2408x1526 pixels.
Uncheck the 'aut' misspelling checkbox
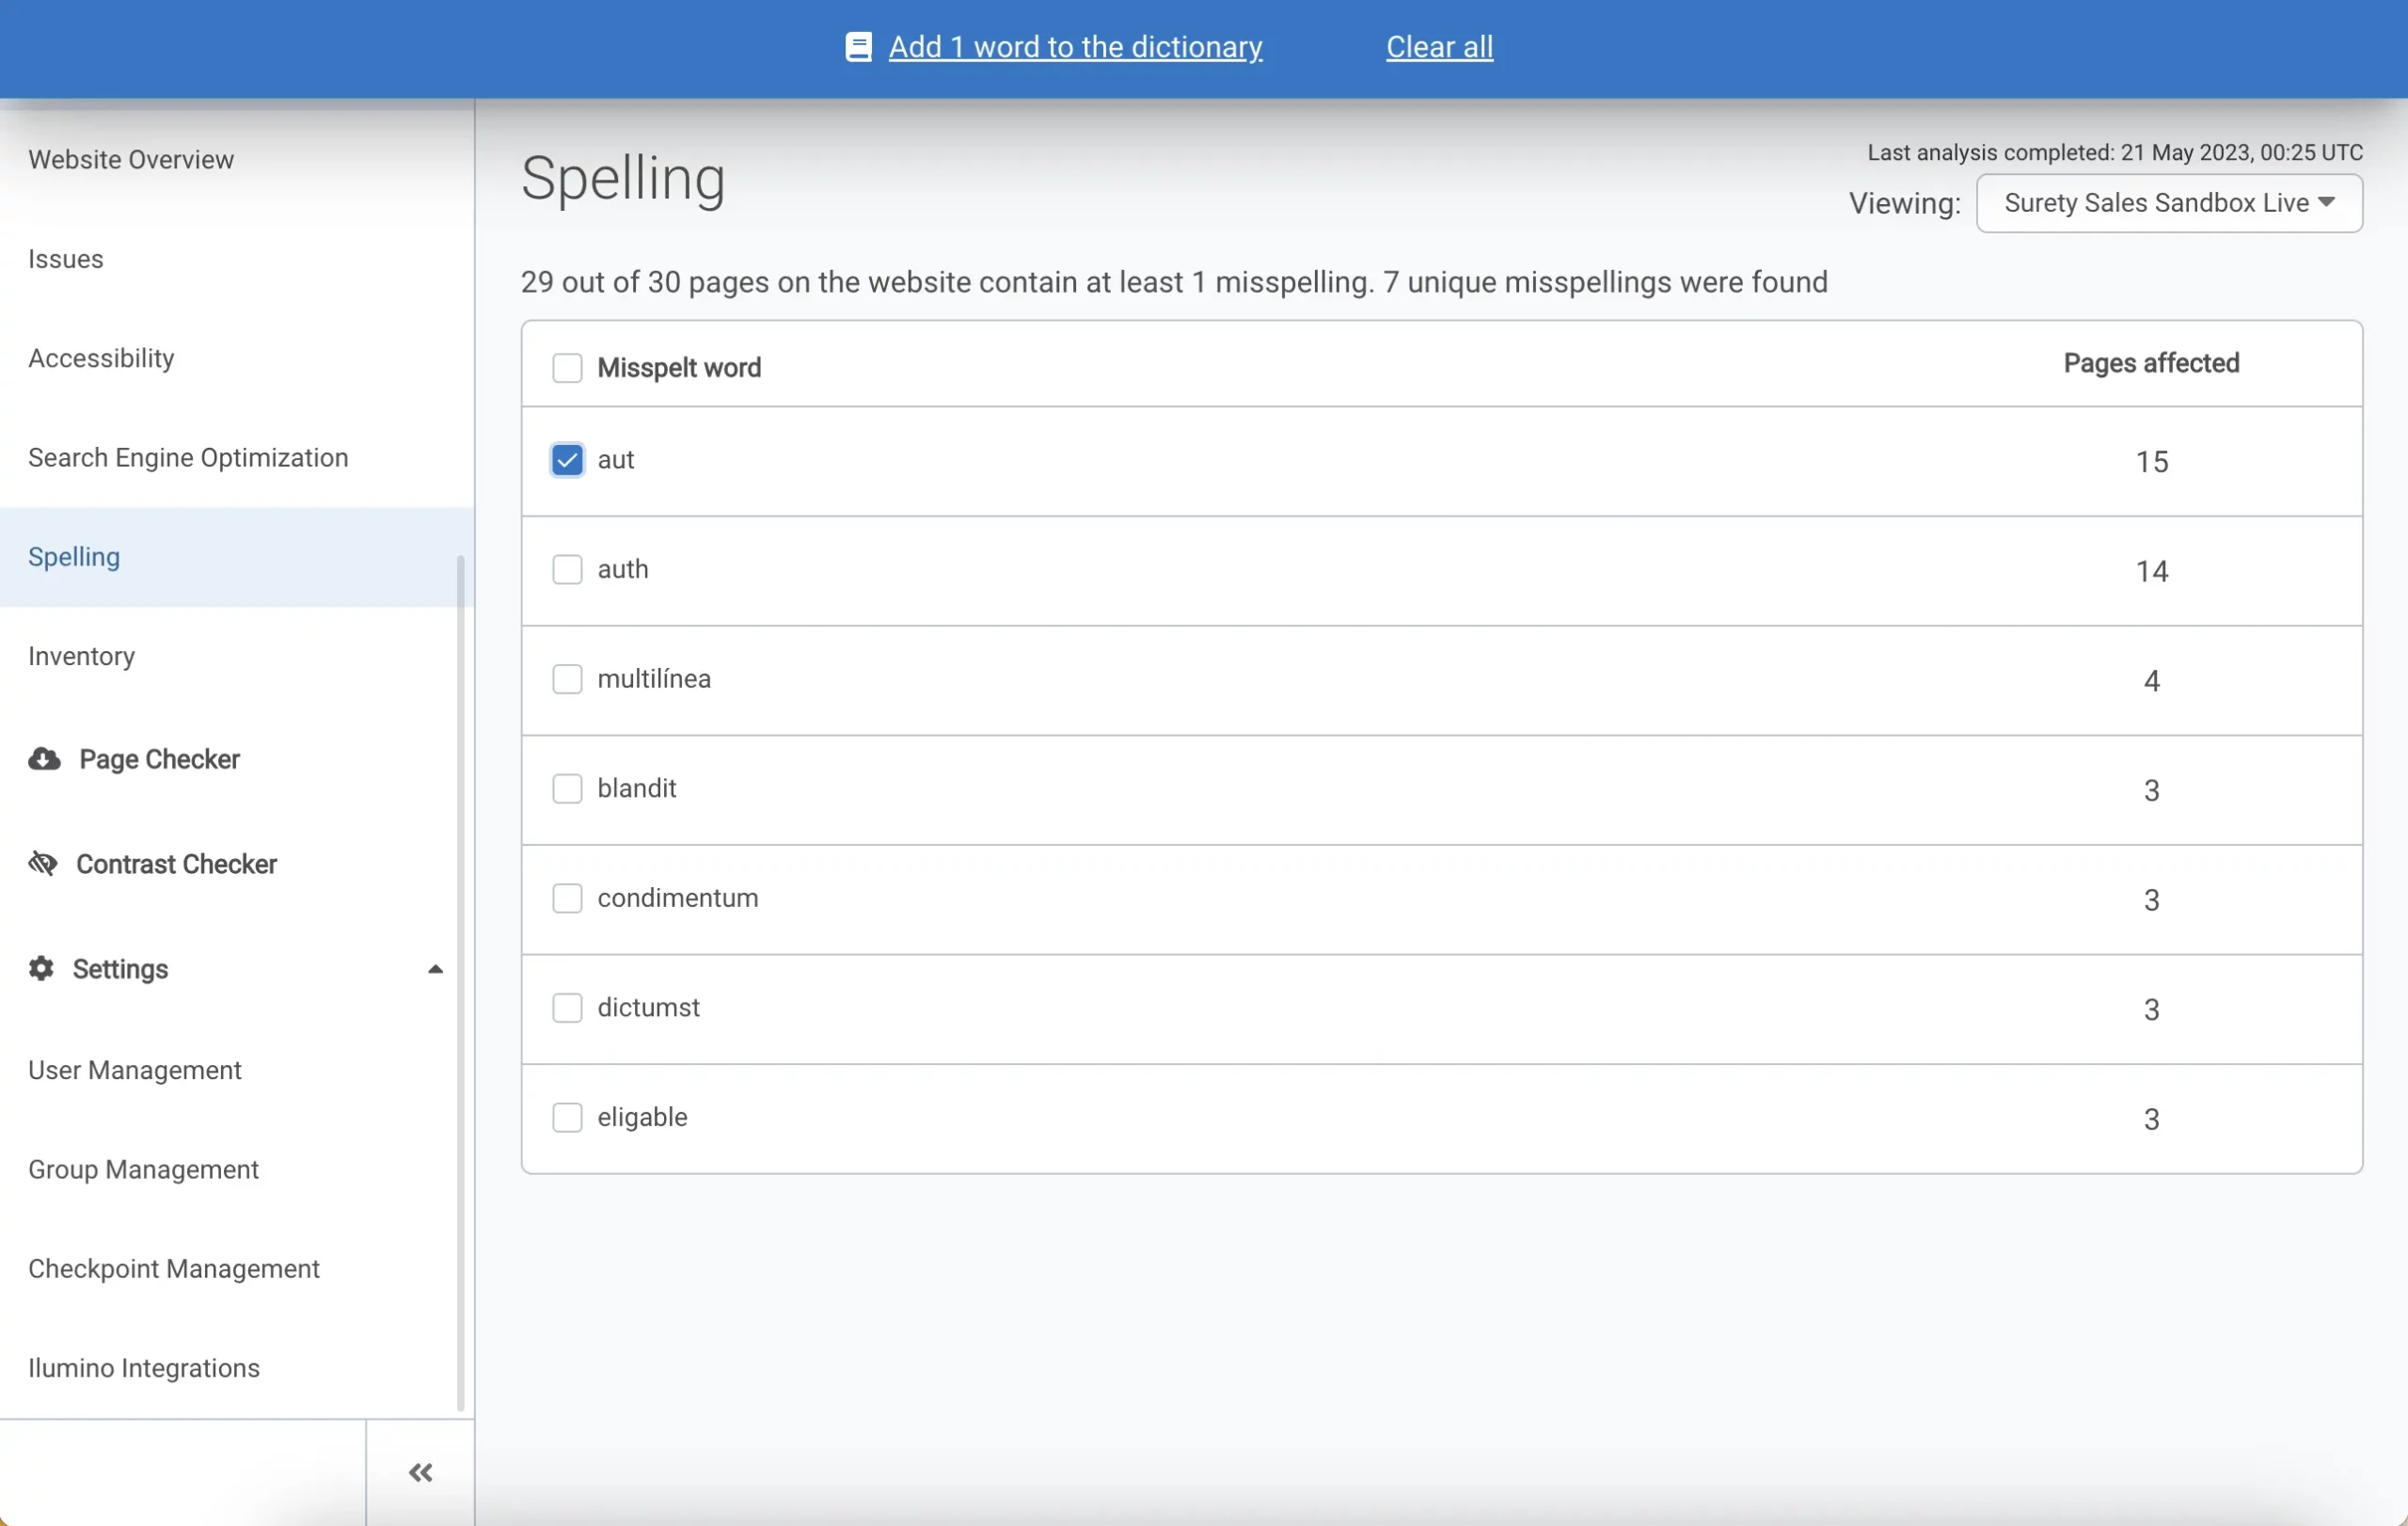pos(567,460)
